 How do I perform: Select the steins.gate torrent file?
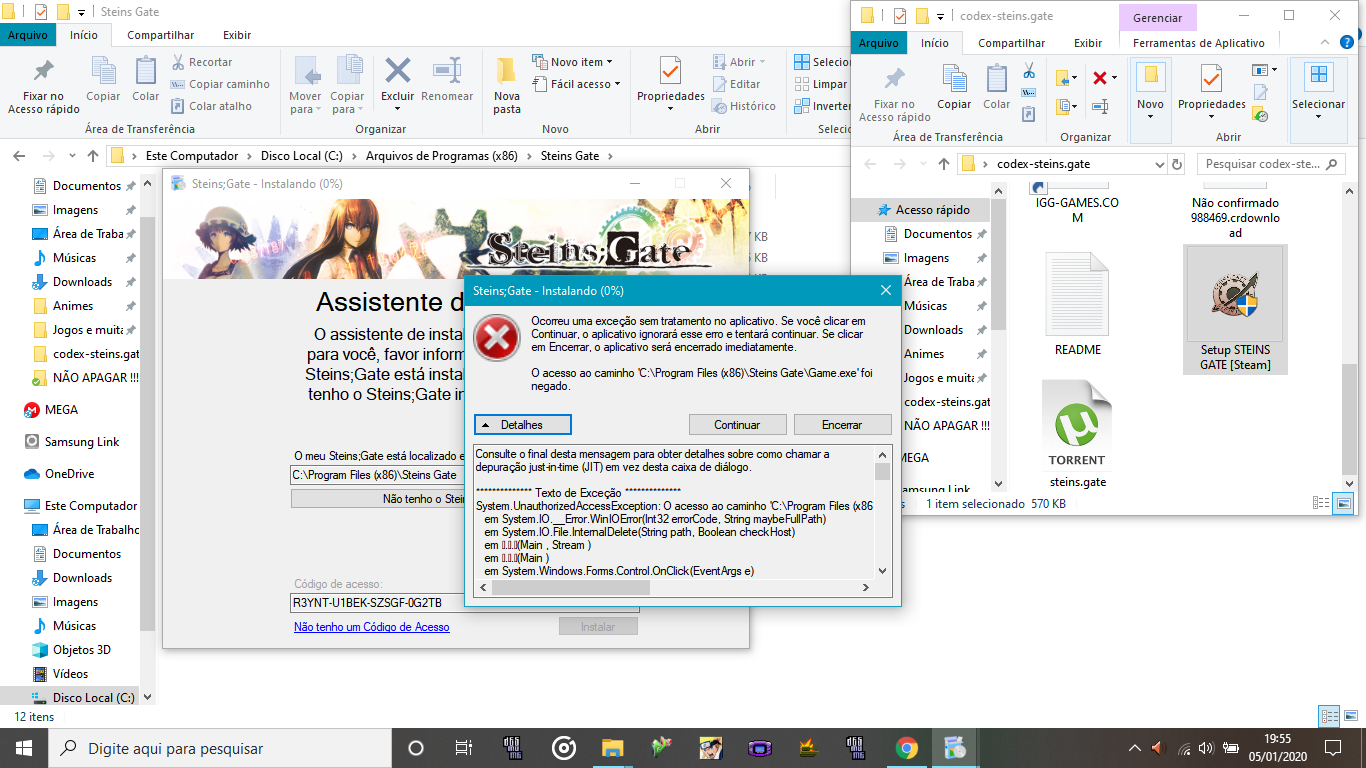pos(1077,436)
